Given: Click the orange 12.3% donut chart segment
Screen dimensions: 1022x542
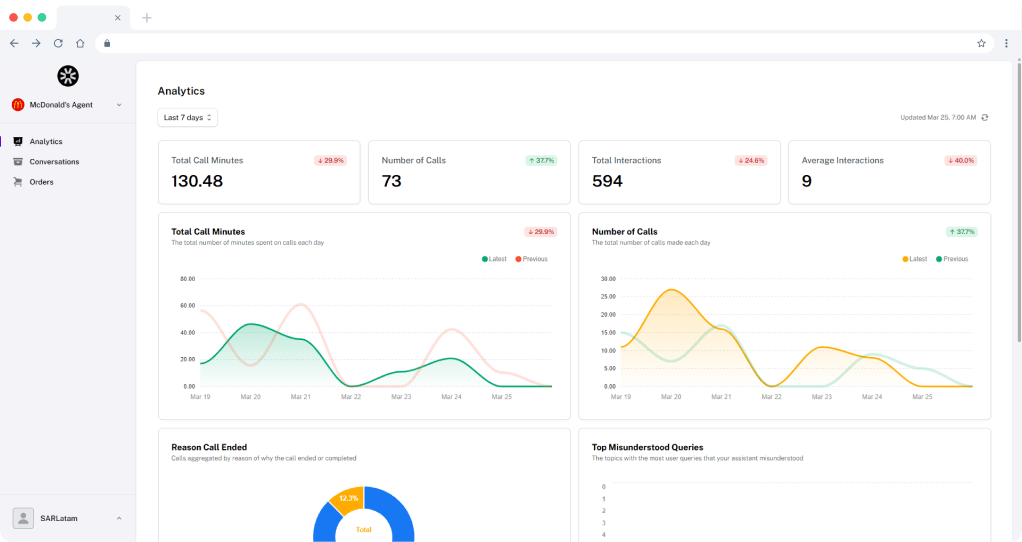Looking at the screenshot, I should coord(347,500).
